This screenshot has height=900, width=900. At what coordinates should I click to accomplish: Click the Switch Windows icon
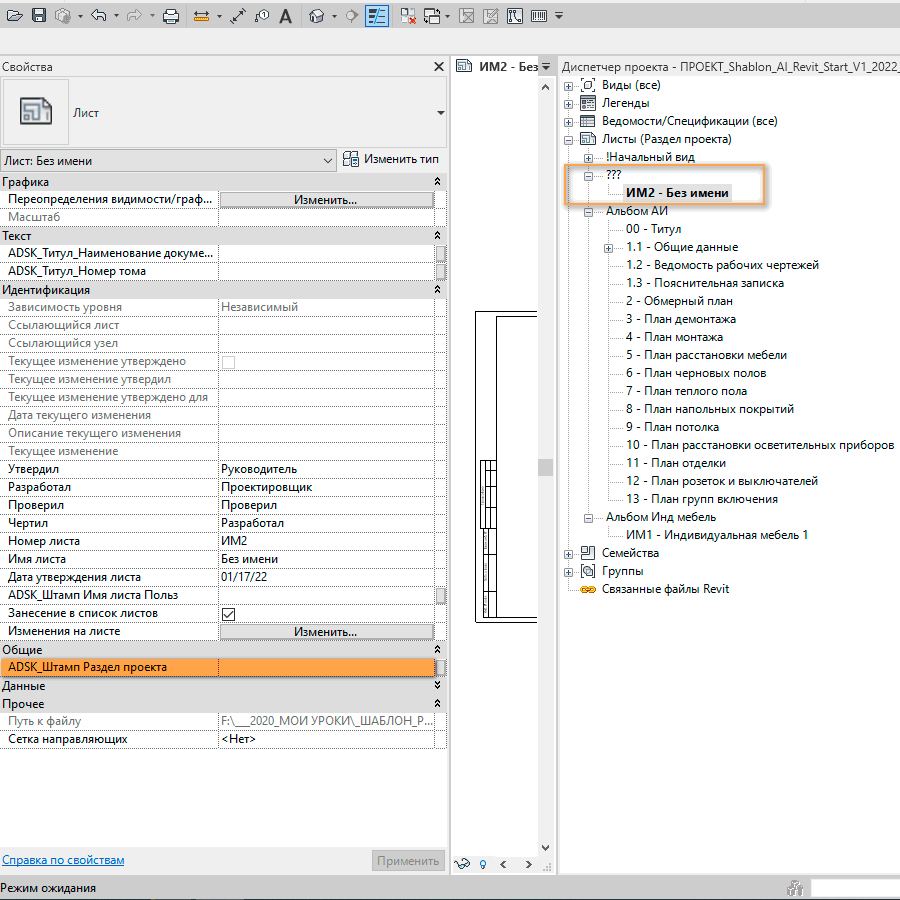(x=432, y=16)
